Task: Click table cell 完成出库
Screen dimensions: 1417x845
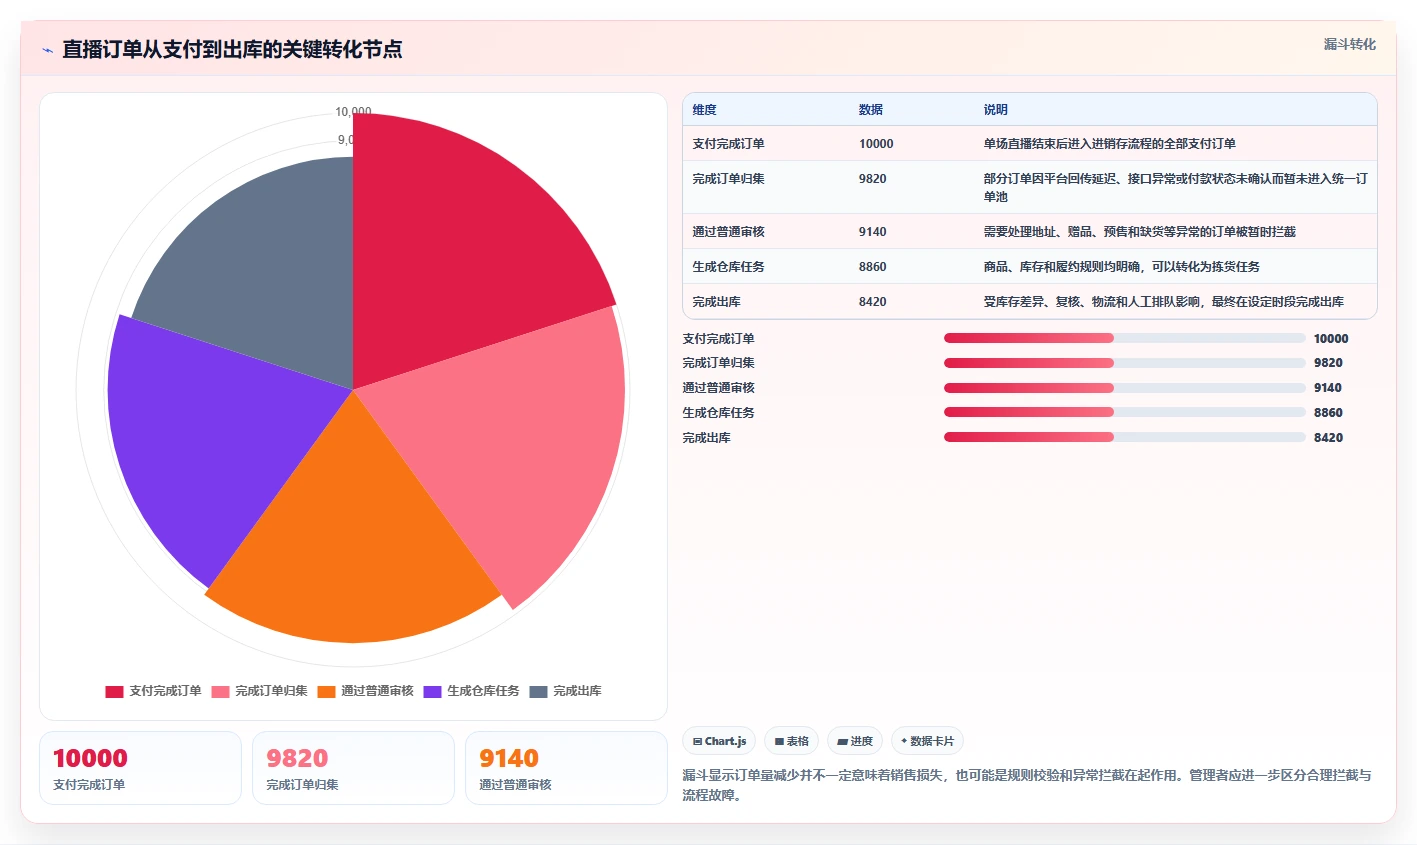Action: (x=716, y=302)
